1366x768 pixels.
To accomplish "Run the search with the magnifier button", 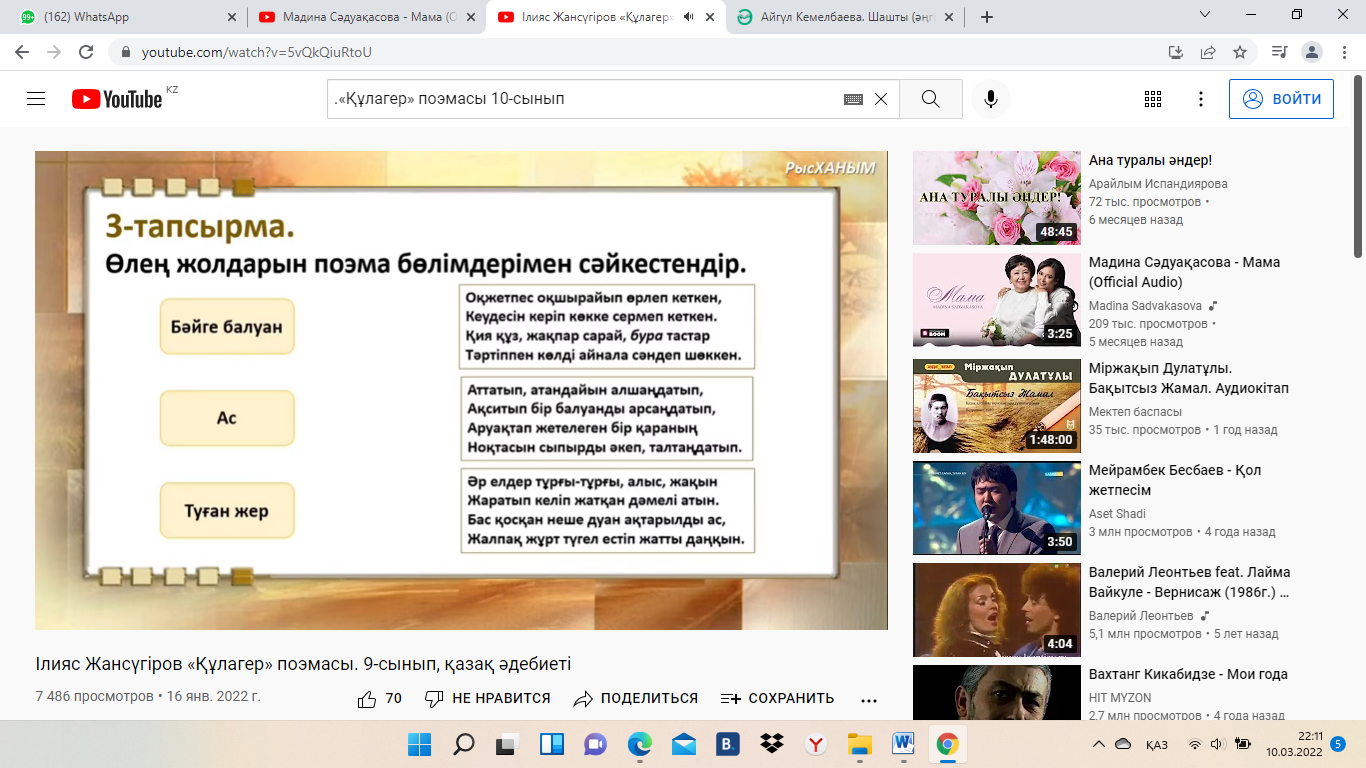I will pyautogui.click(x=930, y=99).
